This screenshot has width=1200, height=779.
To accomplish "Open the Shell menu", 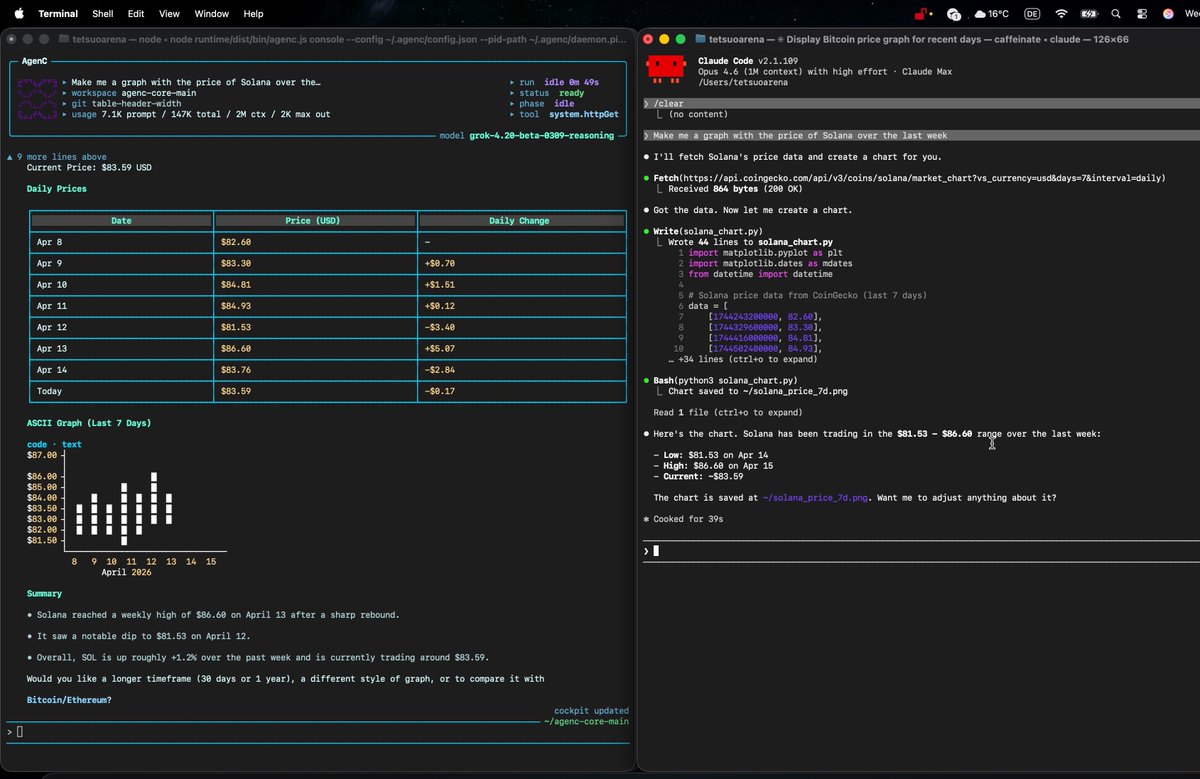I will pos(103,14).
